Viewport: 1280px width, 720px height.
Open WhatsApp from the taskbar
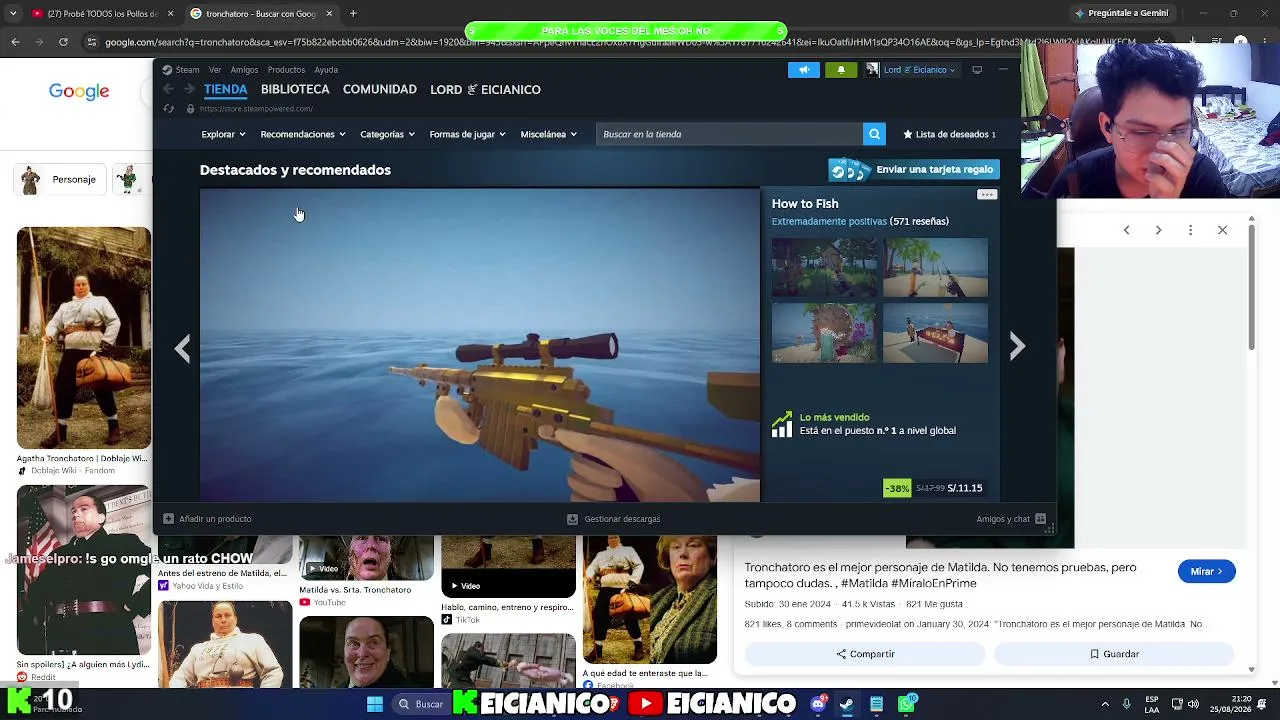(906, 704)
